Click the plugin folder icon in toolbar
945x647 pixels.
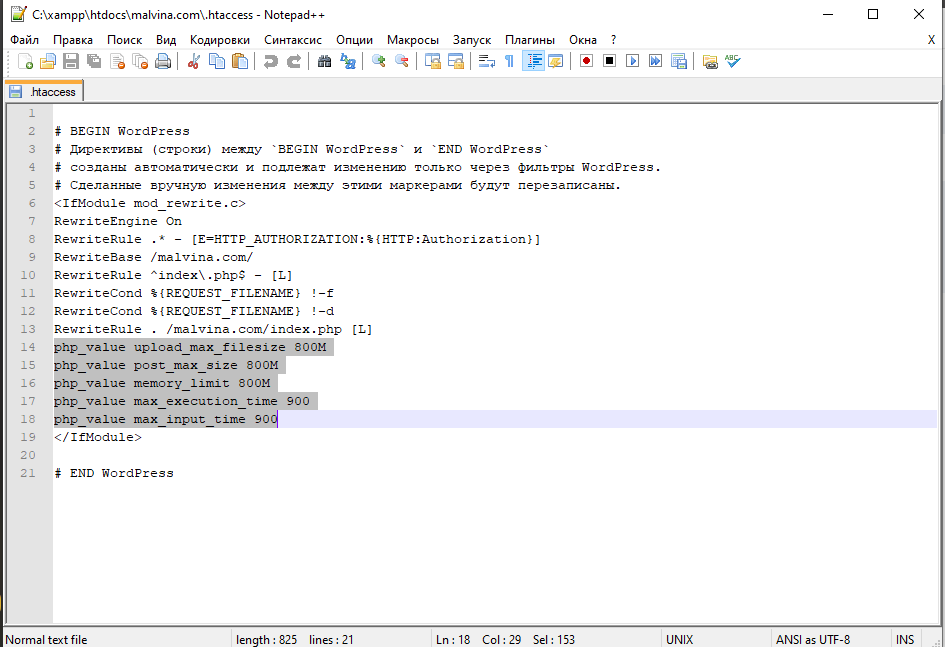(710, 61)
